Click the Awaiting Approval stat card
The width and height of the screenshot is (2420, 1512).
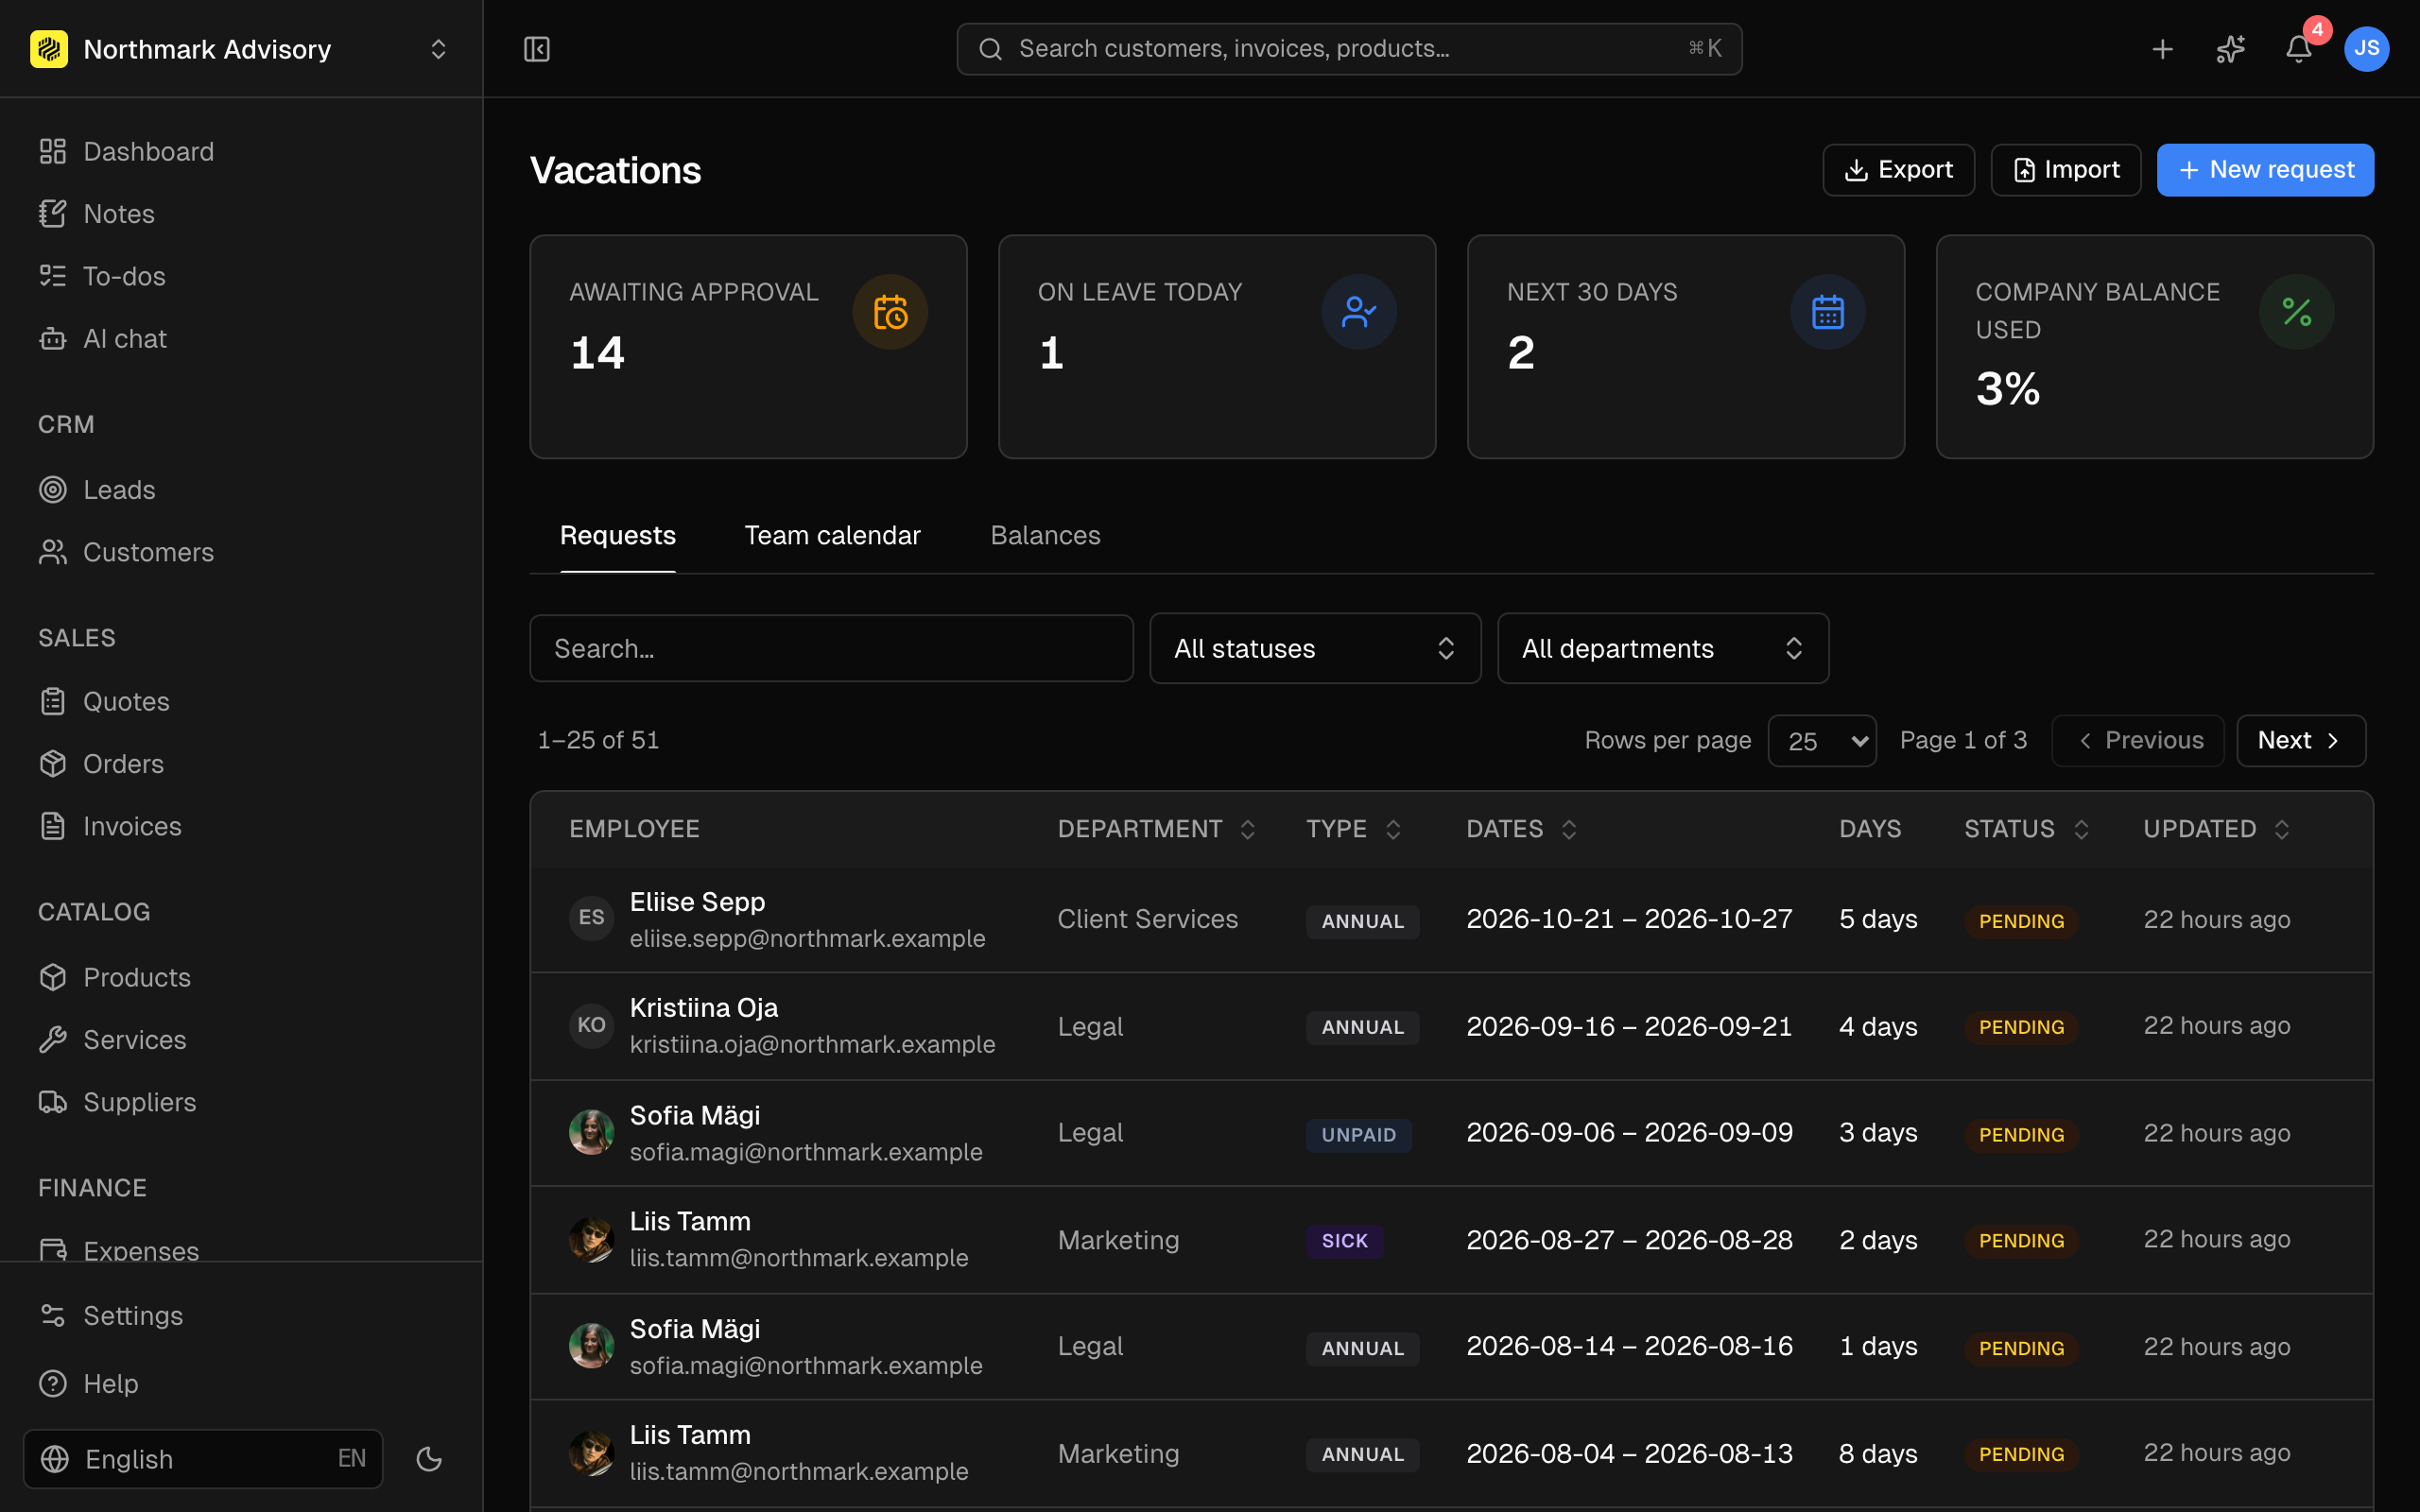pos(748,347)
